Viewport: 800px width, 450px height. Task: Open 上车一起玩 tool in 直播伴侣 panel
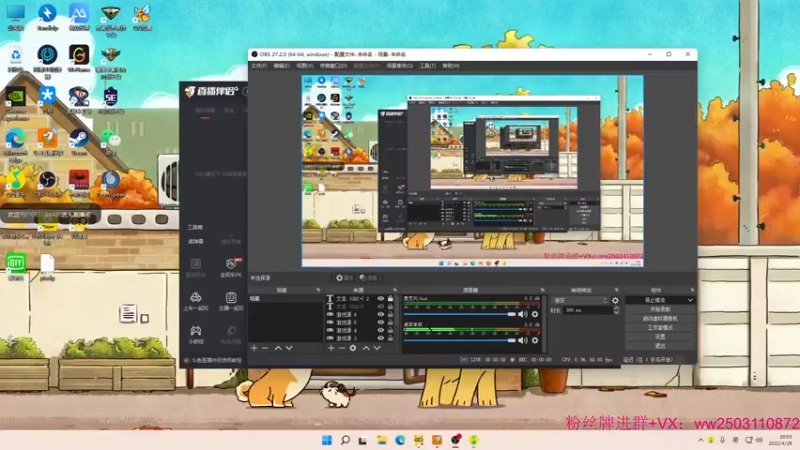coord(196,301)
